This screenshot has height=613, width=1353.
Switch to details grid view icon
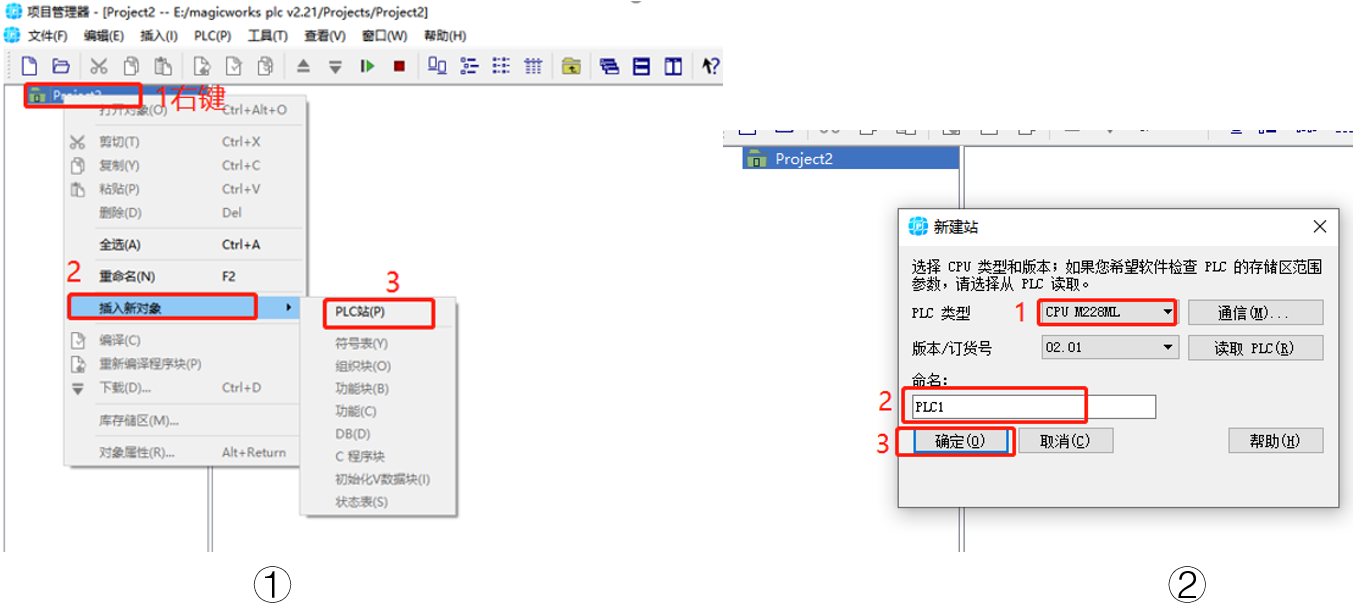coord(533,66)
